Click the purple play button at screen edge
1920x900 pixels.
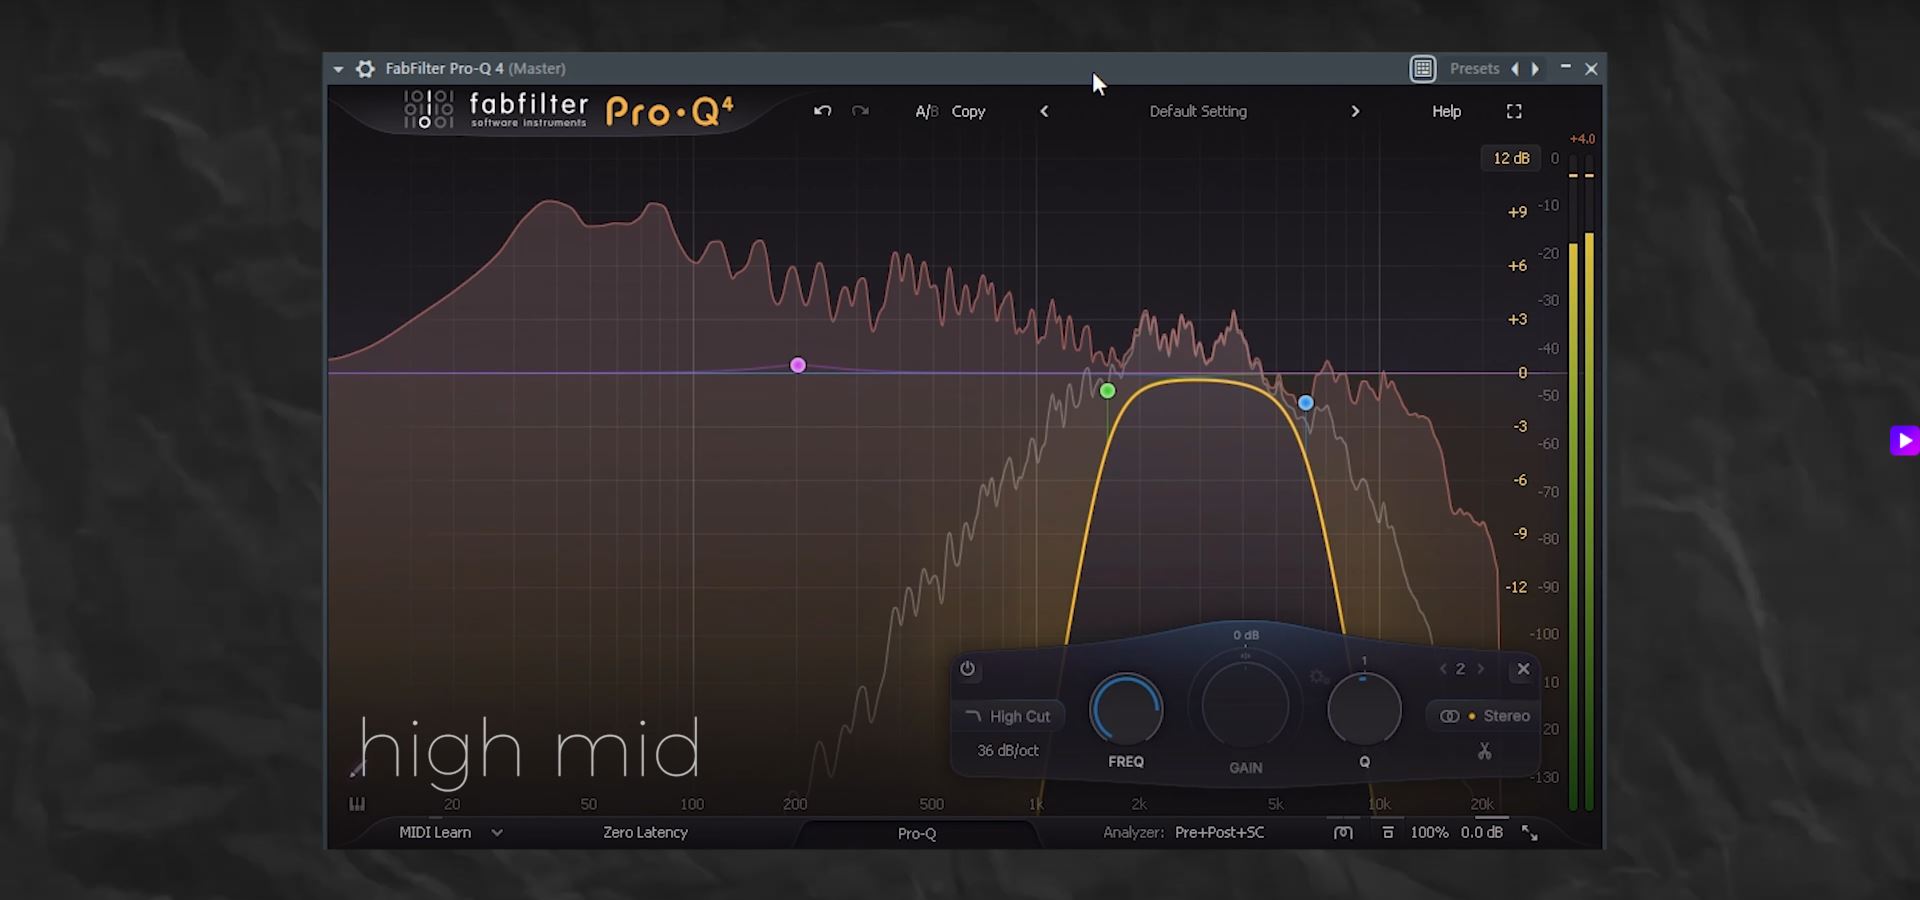[x=1904, y=441]
